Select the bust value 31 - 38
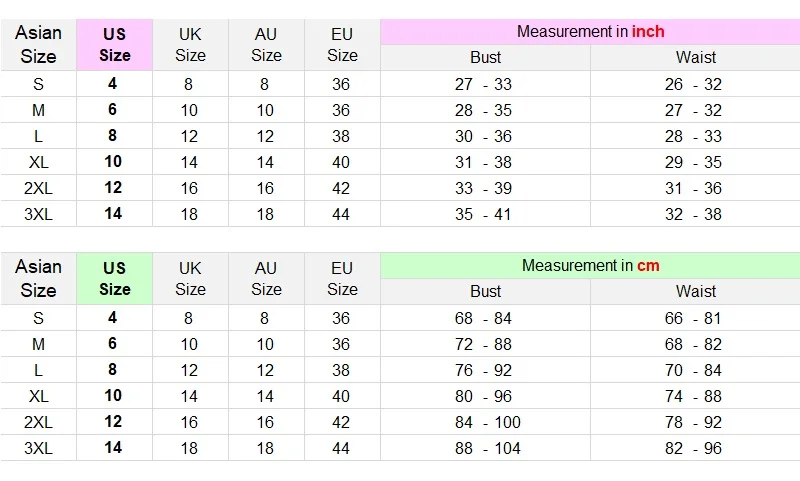Viewport: 800px width, 481px height. coord(485,162)
